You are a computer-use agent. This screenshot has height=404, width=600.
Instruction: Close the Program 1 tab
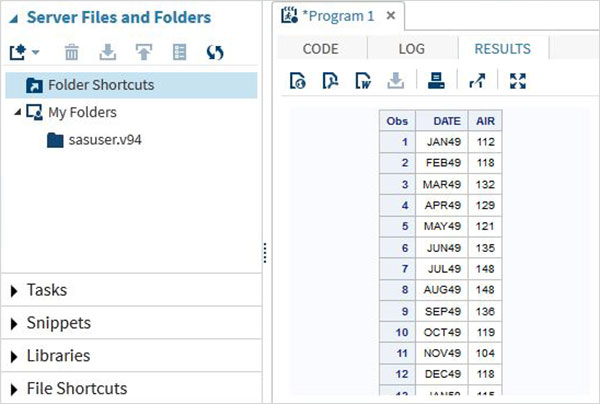(x=390, y=17)
